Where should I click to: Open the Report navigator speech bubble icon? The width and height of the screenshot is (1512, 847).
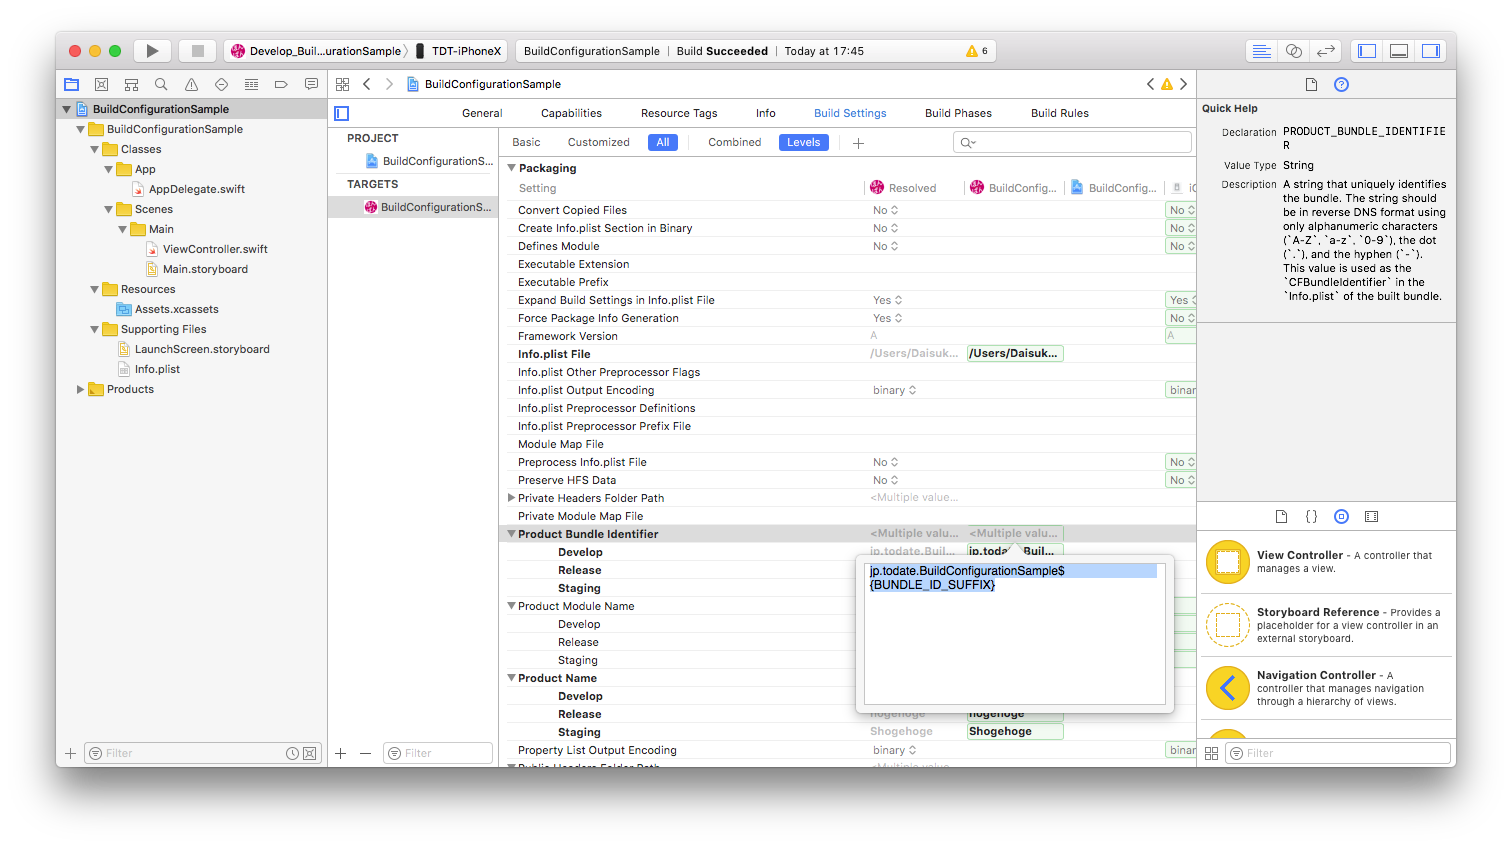point(311,84)
